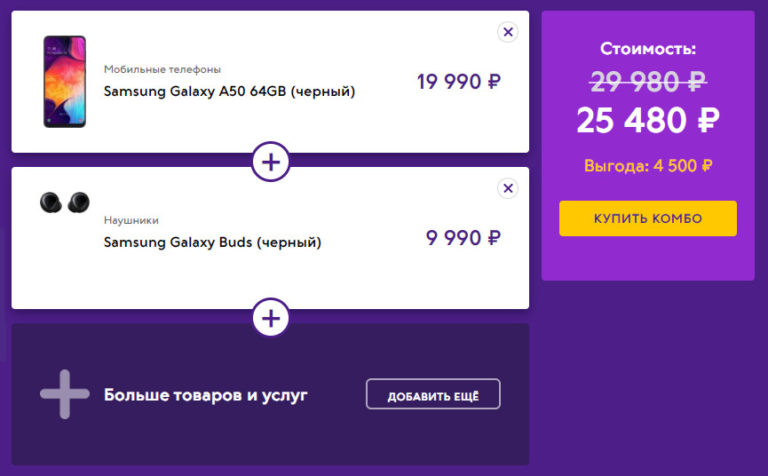This screenshot has width=768, height=476.
Task: Click the Больше товаров и услуг heading
Action: point(206,395)
